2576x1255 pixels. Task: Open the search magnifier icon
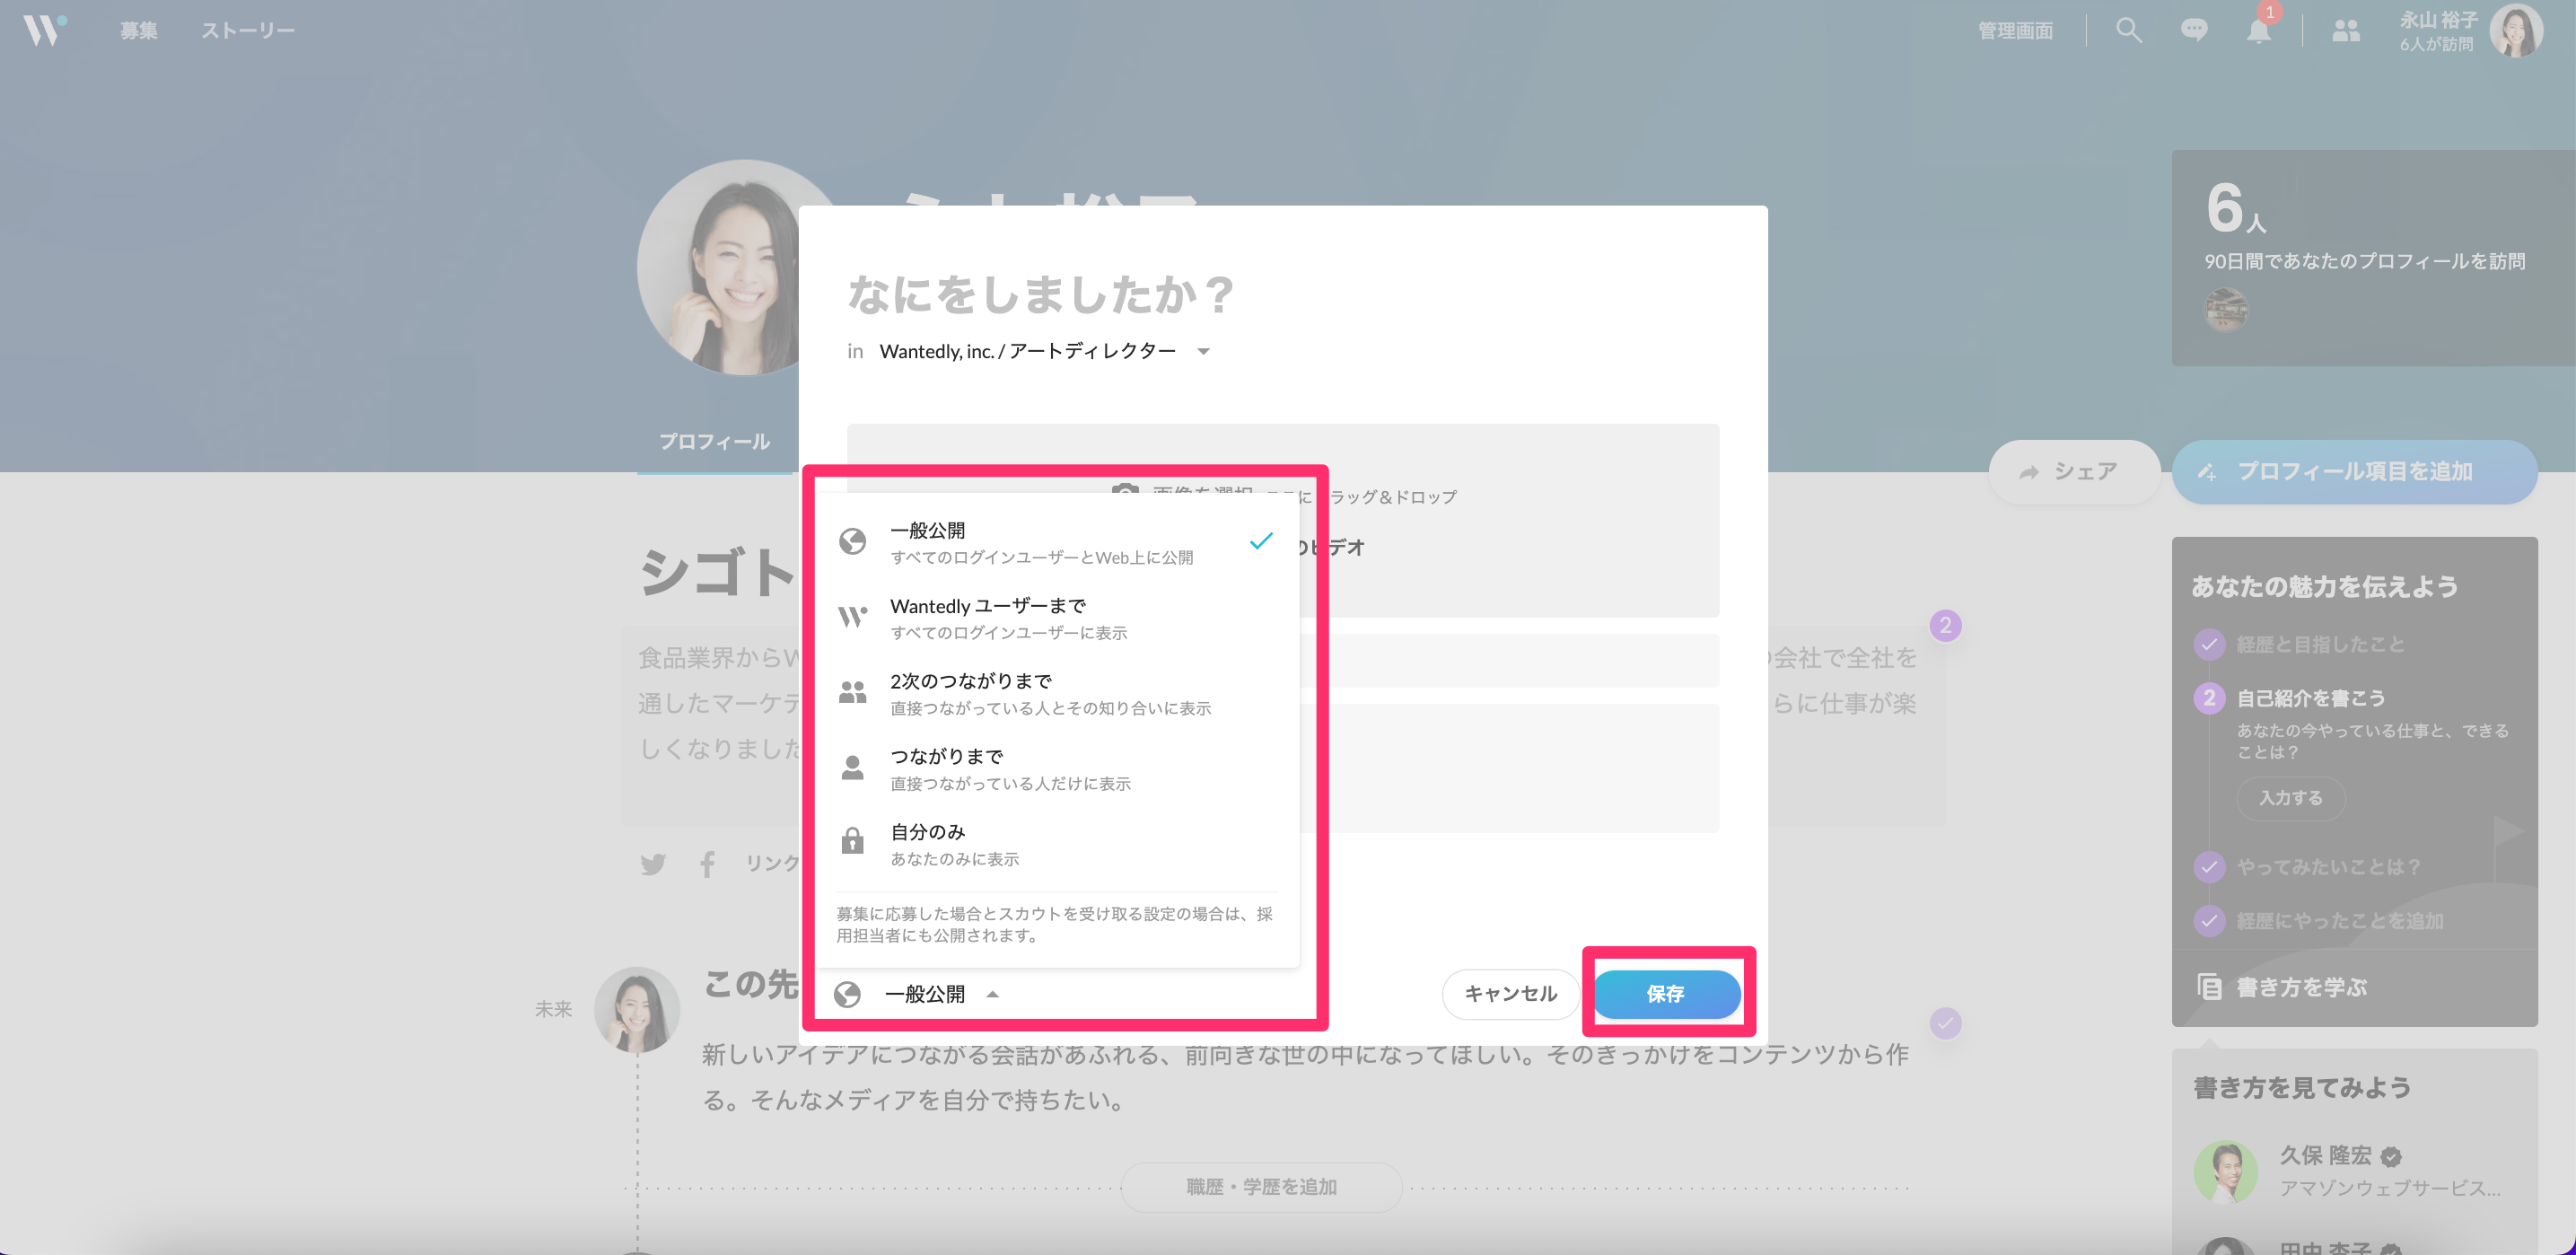point(2128,30)
